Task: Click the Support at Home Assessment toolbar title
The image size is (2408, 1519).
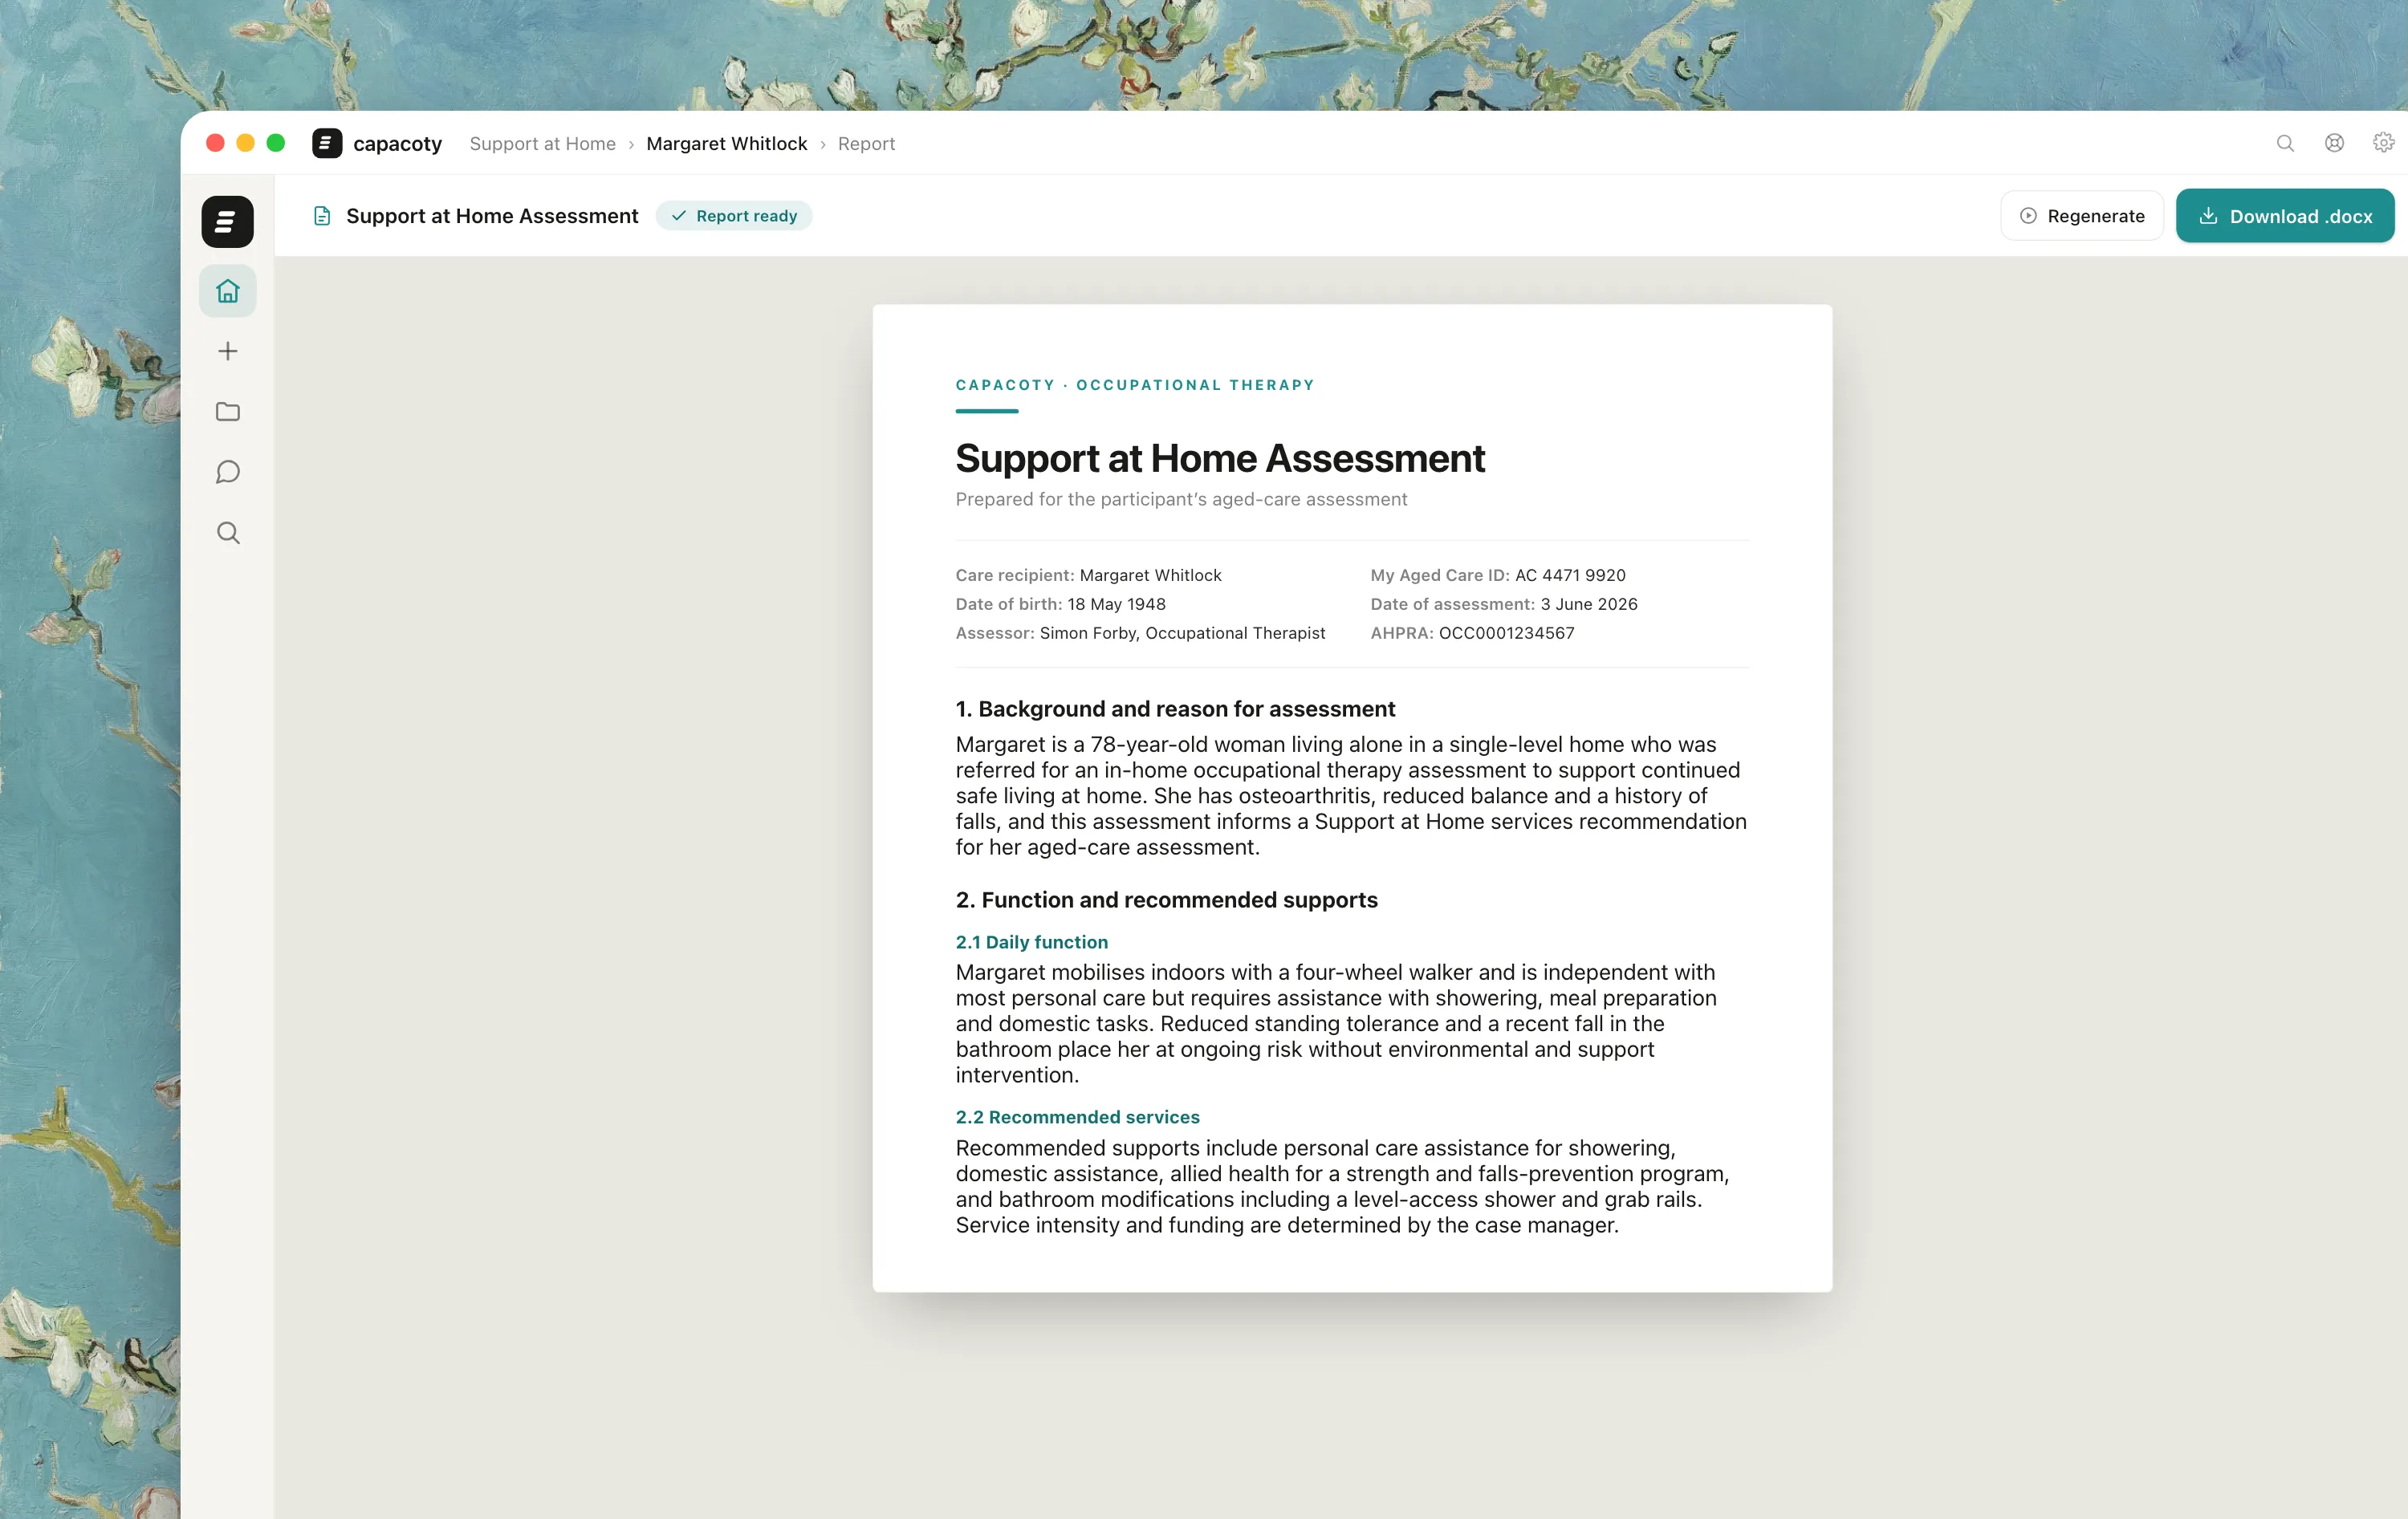Action: [x=492, y=216]
